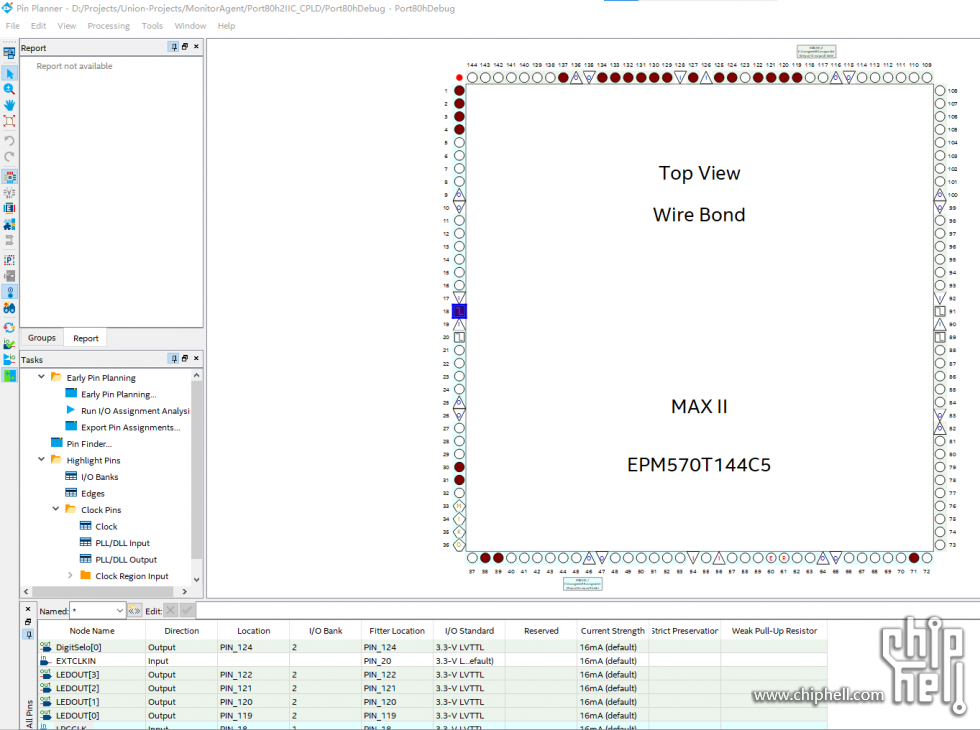Click the Direction column header
The image size is (980, 730).
tap(182, 631)
